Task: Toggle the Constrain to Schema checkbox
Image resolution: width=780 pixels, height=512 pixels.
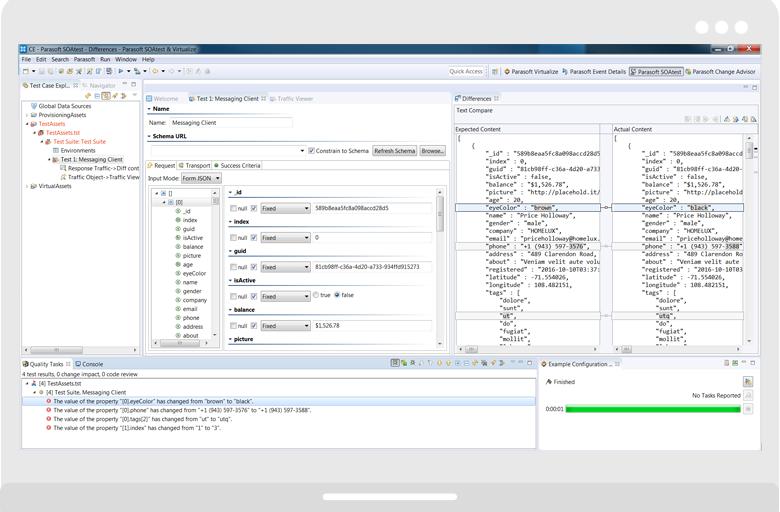Action: point(312,151)
